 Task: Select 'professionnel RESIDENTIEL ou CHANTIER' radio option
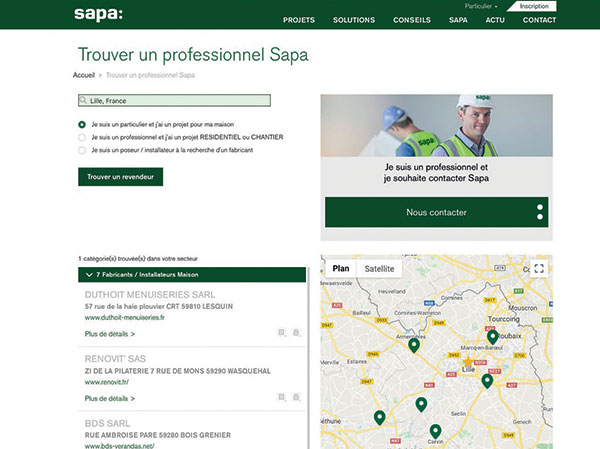[x=82, y=137]
